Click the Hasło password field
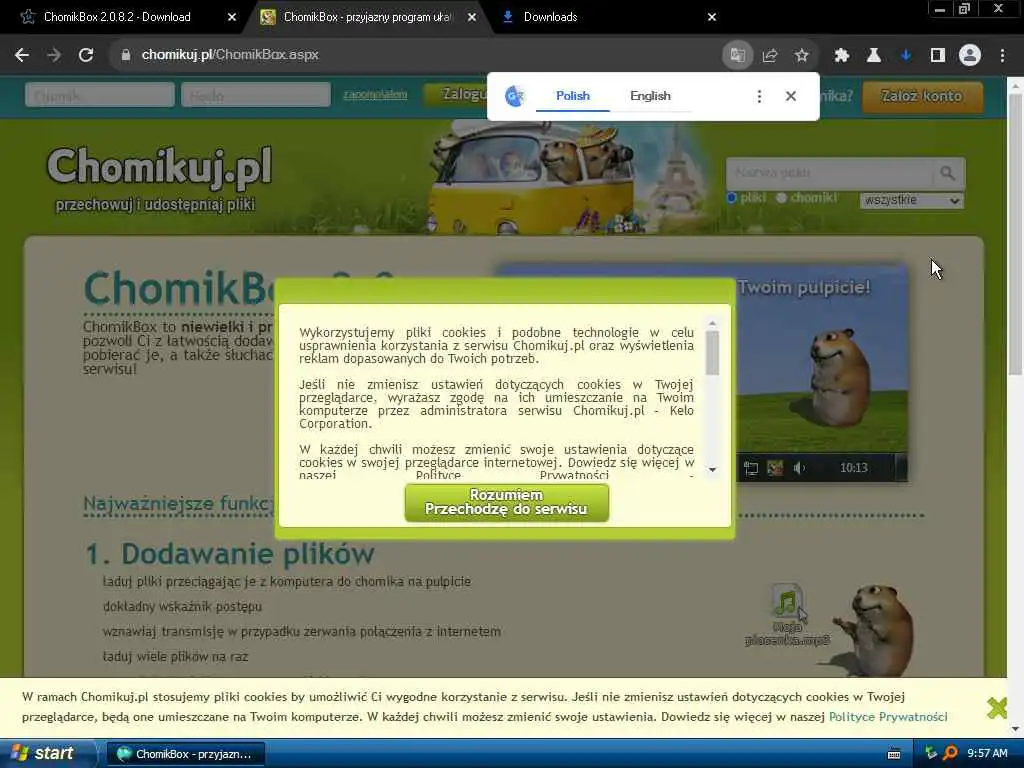This screenshot has width=1024, height=768. pyautogui.click(x=256, y=95)
